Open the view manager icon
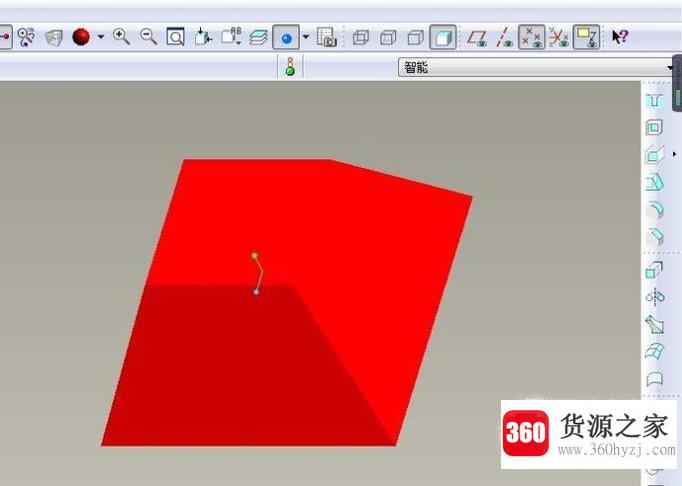The height and width of the screenshot is (486, 682). point(327,37)
